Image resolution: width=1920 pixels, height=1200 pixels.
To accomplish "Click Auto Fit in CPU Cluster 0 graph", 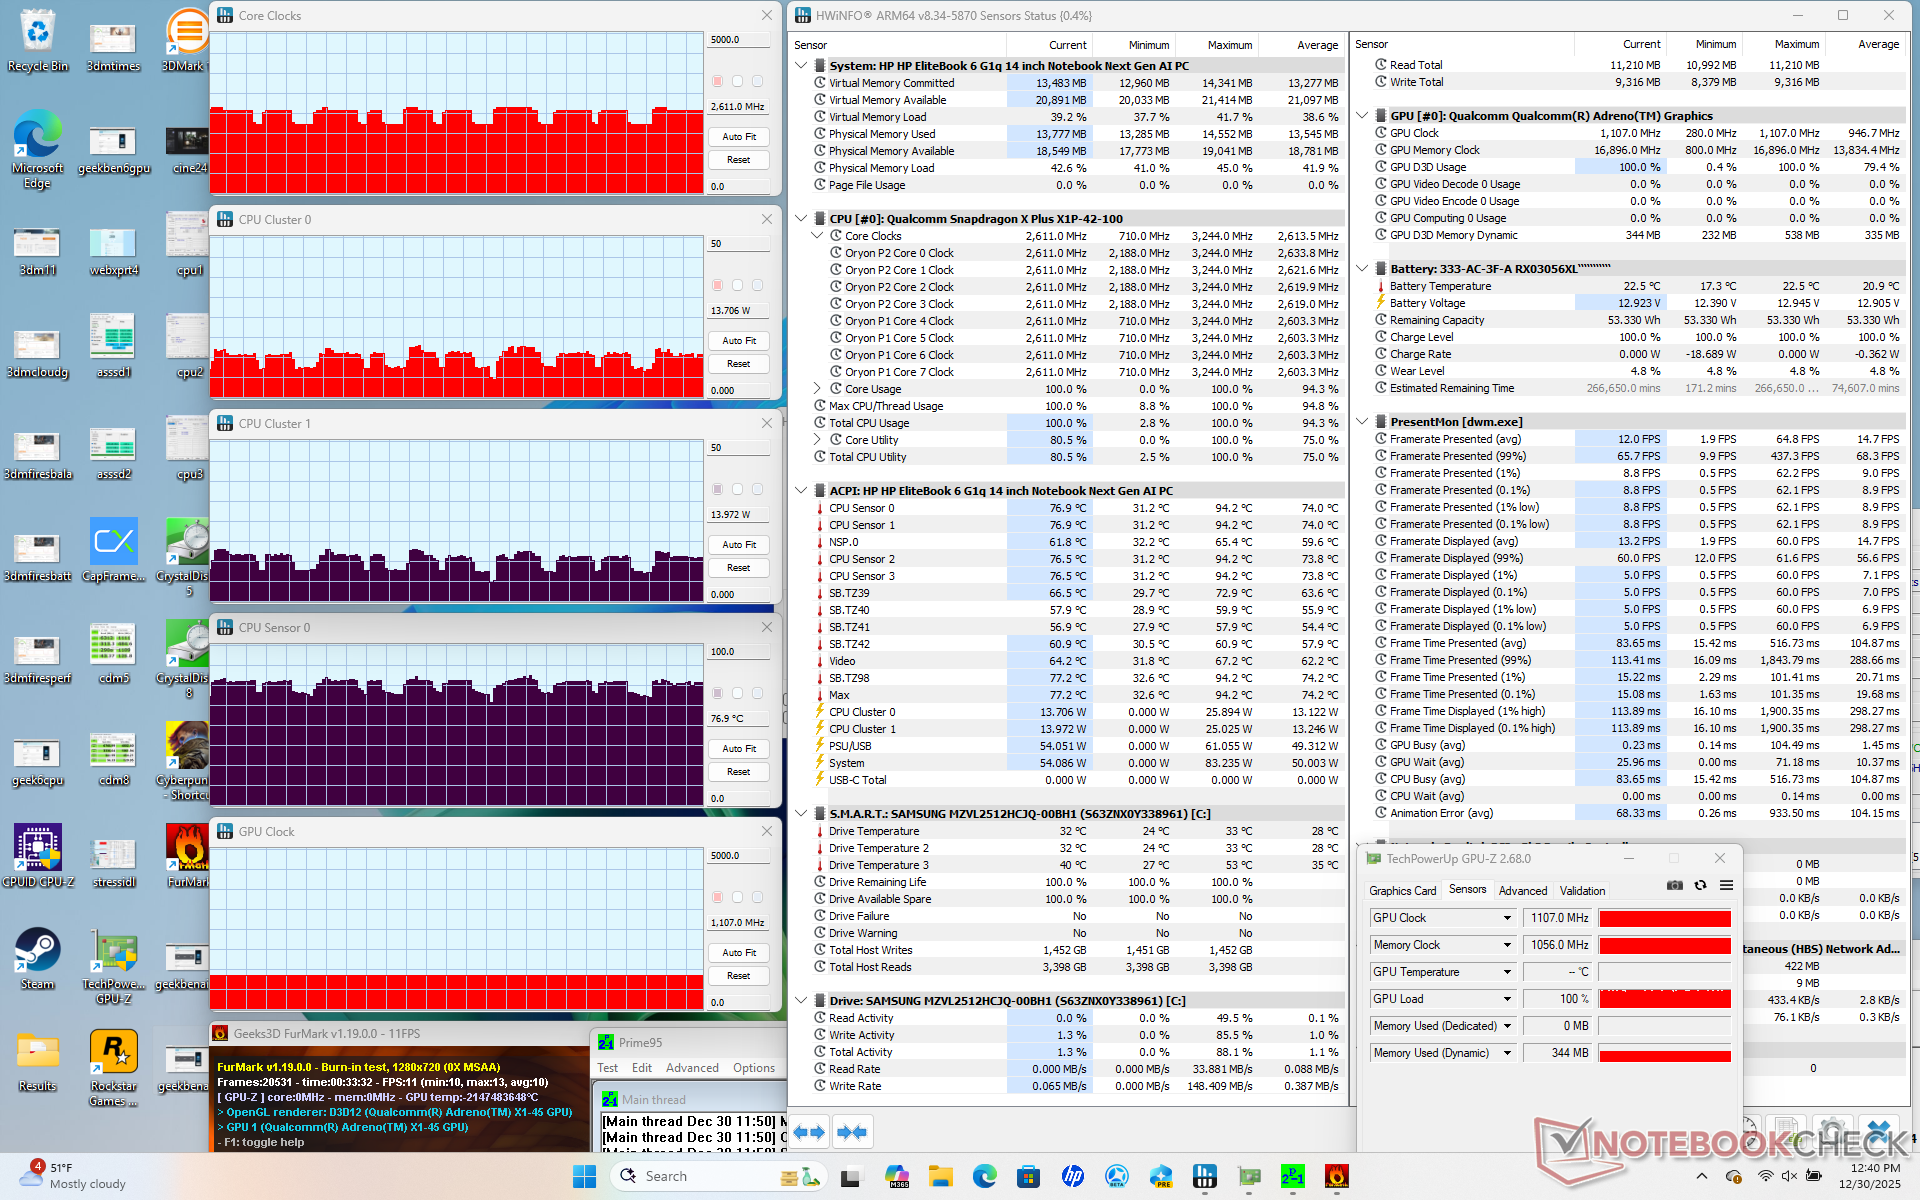I will 739,341.
